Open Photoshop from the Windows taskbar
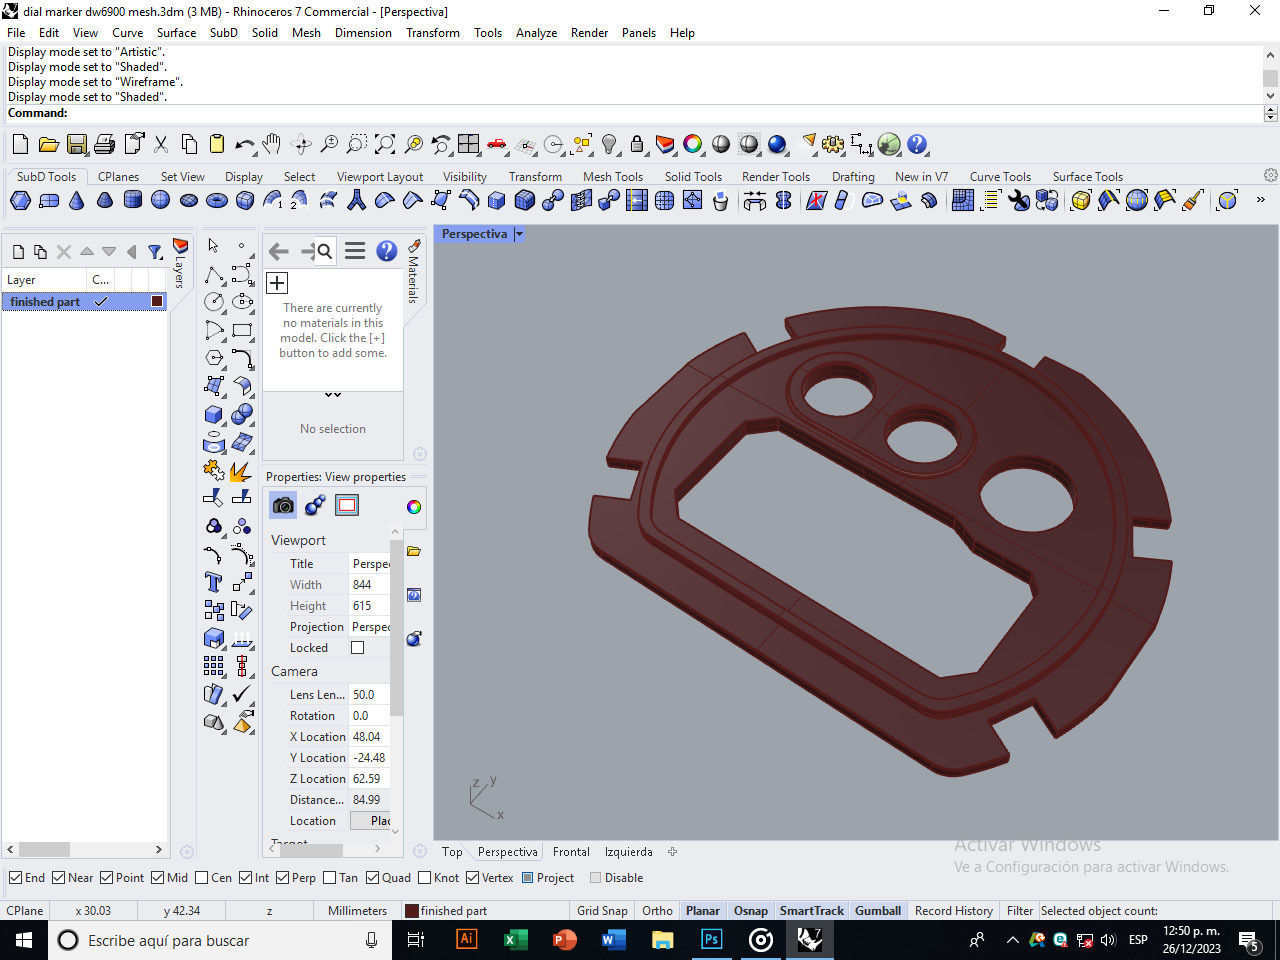Image resolution: width=1280 pixels, height=960 pixels. click(711, 940)
